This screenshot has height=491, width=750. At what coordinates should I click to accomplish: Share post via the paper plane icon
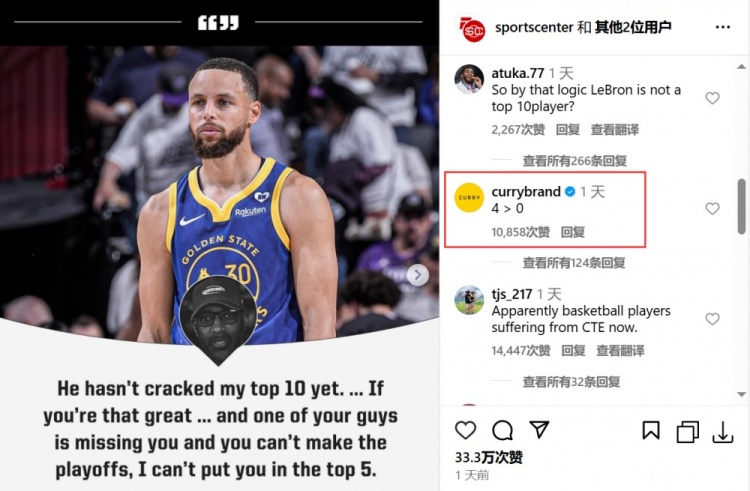click(540, 429)
